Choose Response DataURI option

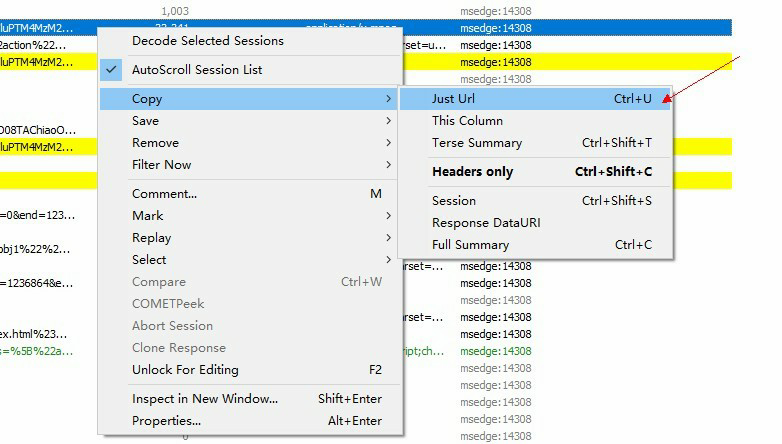485,223
